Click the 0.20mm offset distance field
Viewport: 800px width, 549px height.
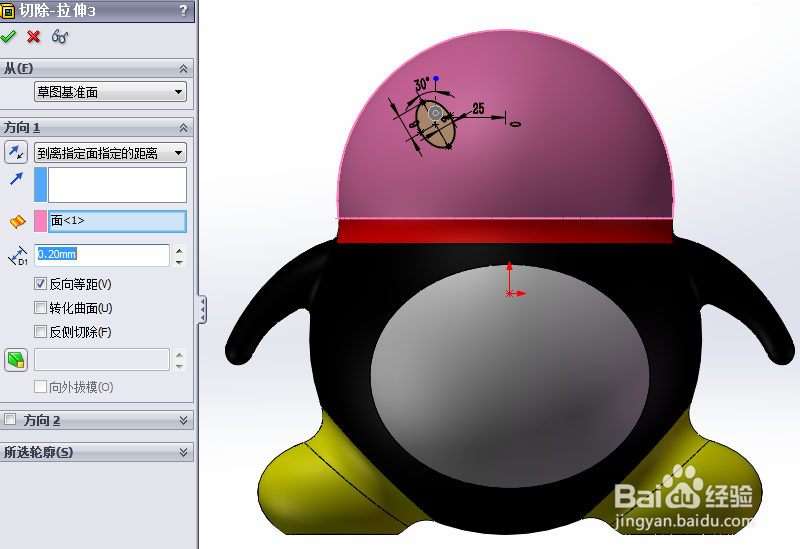pos(102,255)
